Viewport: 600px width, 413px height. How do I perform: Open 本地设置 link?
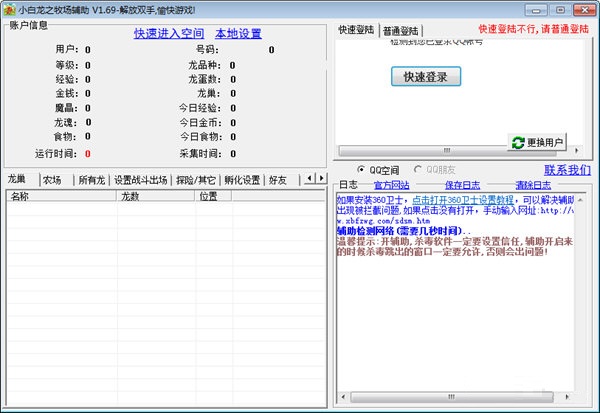point(238,34)
